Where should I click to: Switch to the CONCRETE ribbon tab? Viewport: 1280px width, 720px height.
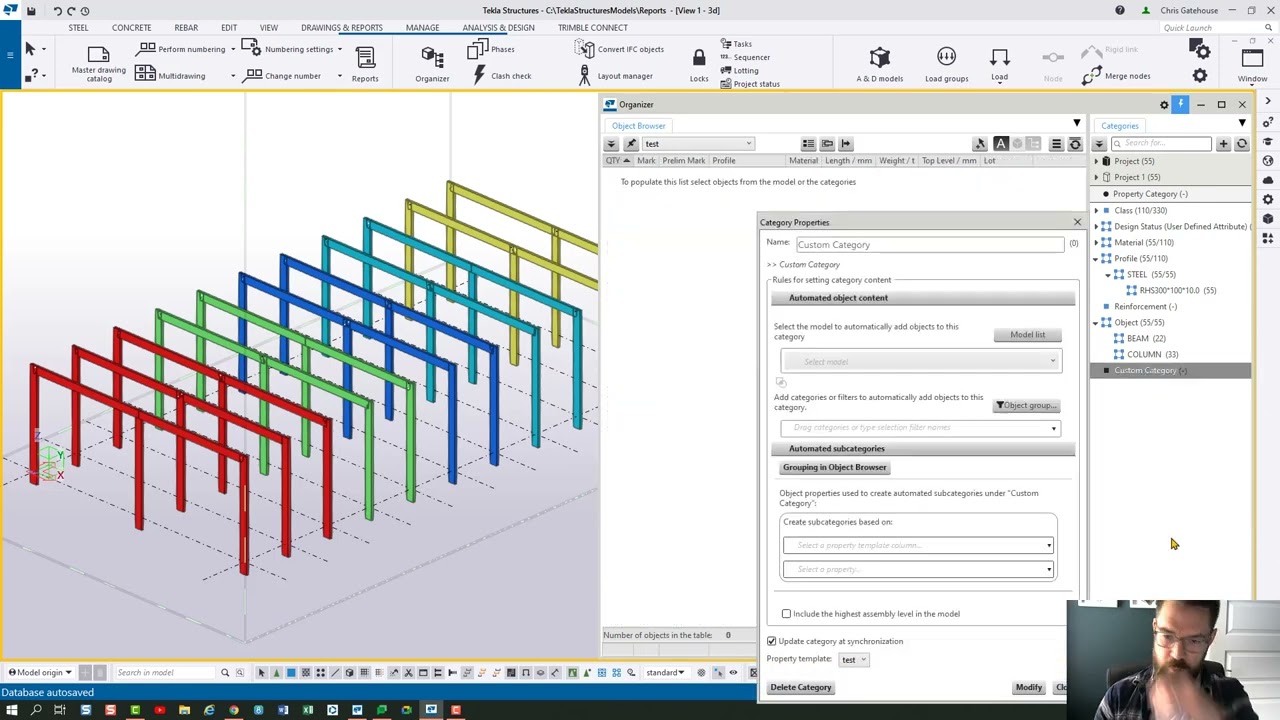click(131, 28)
